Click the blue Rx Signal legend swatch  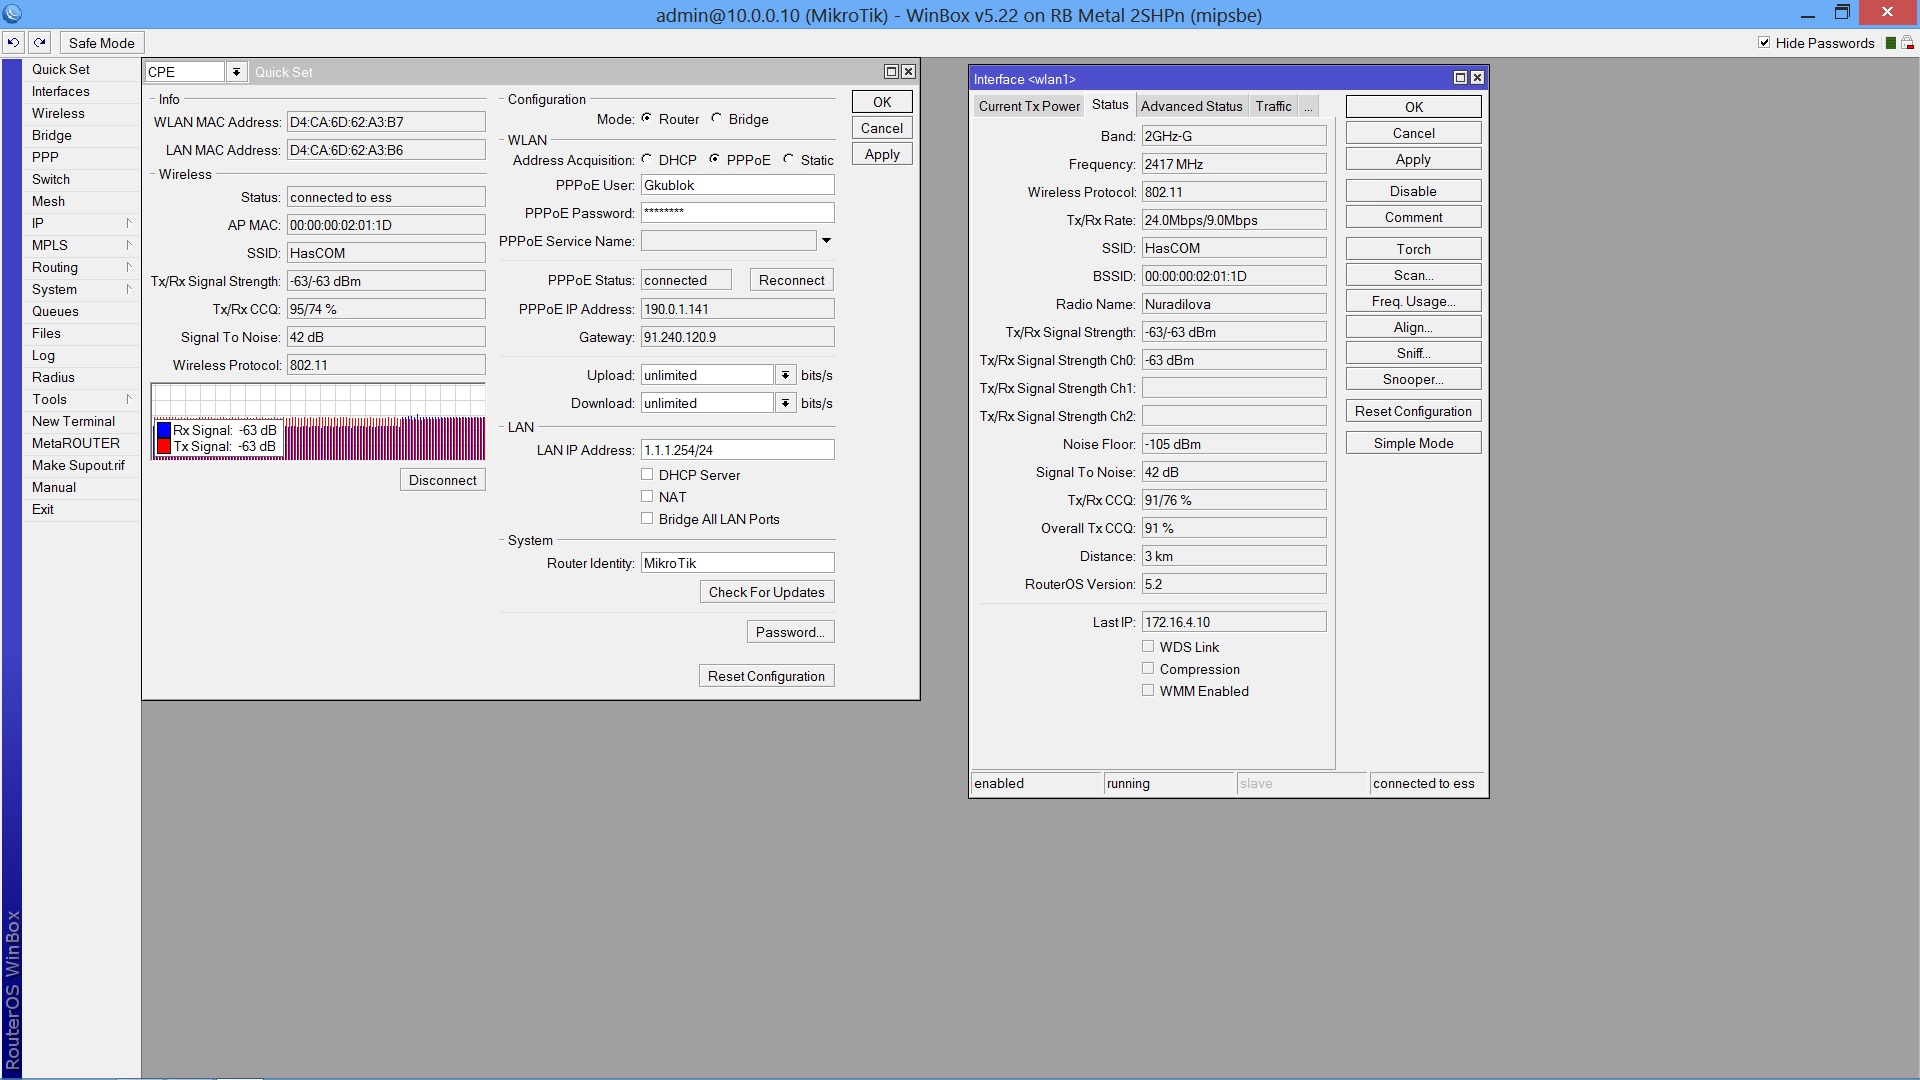[164, 431]
